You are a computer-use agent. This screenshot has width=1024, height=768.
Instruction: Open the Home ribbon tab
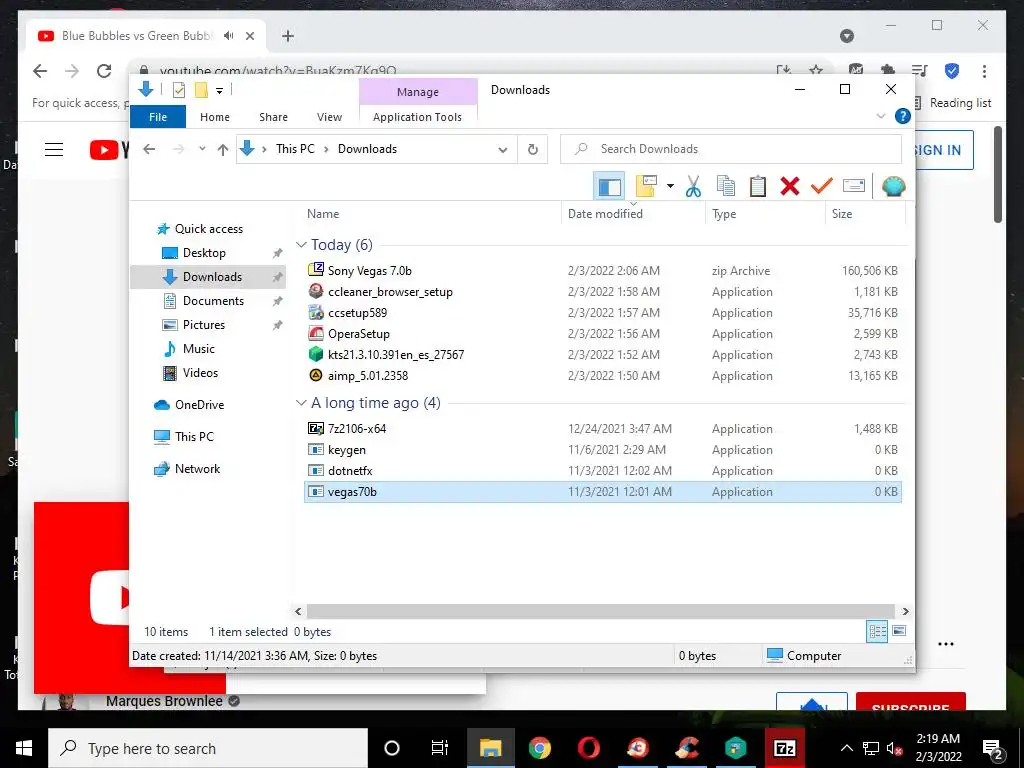click(x=215, y=117)
